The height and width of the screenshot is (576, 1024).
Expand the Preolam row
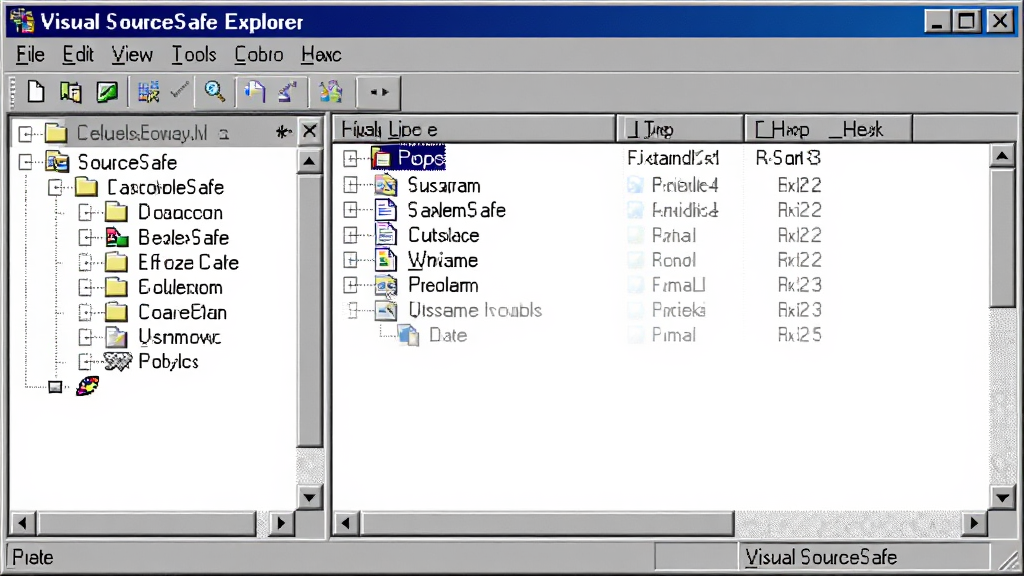[x=351, y=285]
